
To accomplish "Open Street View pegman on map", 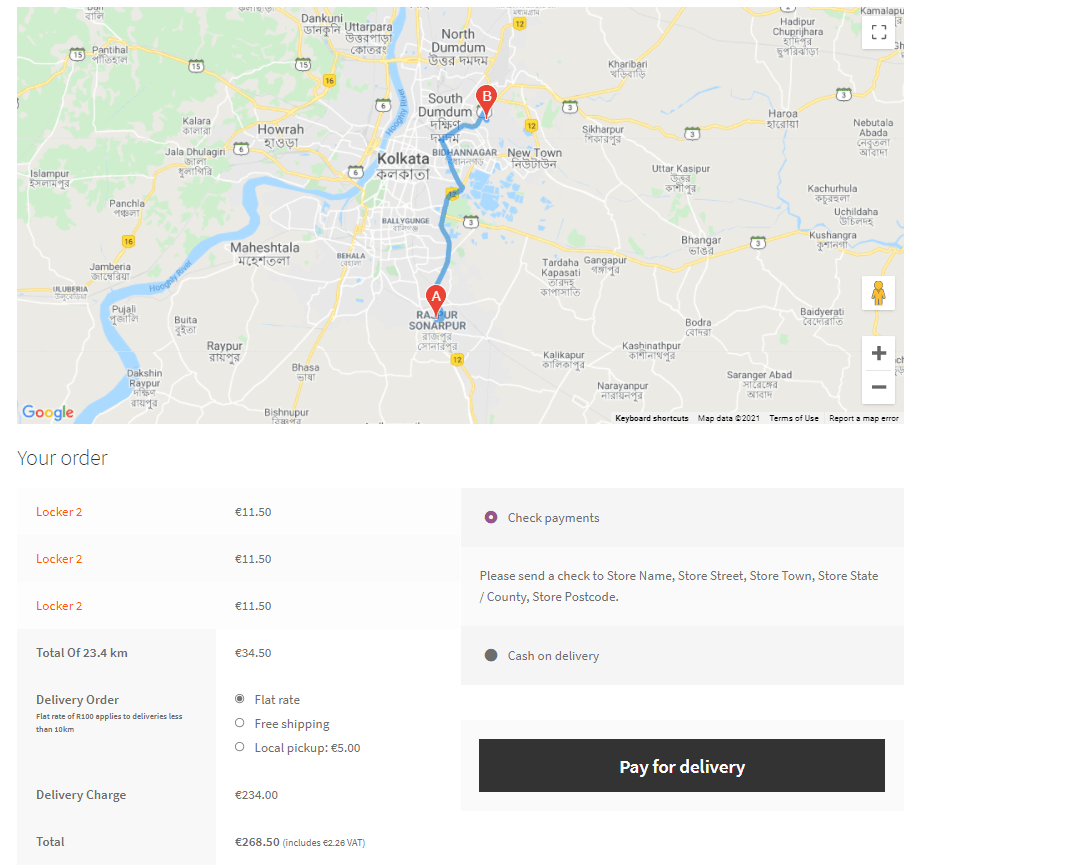I will 878,294.
